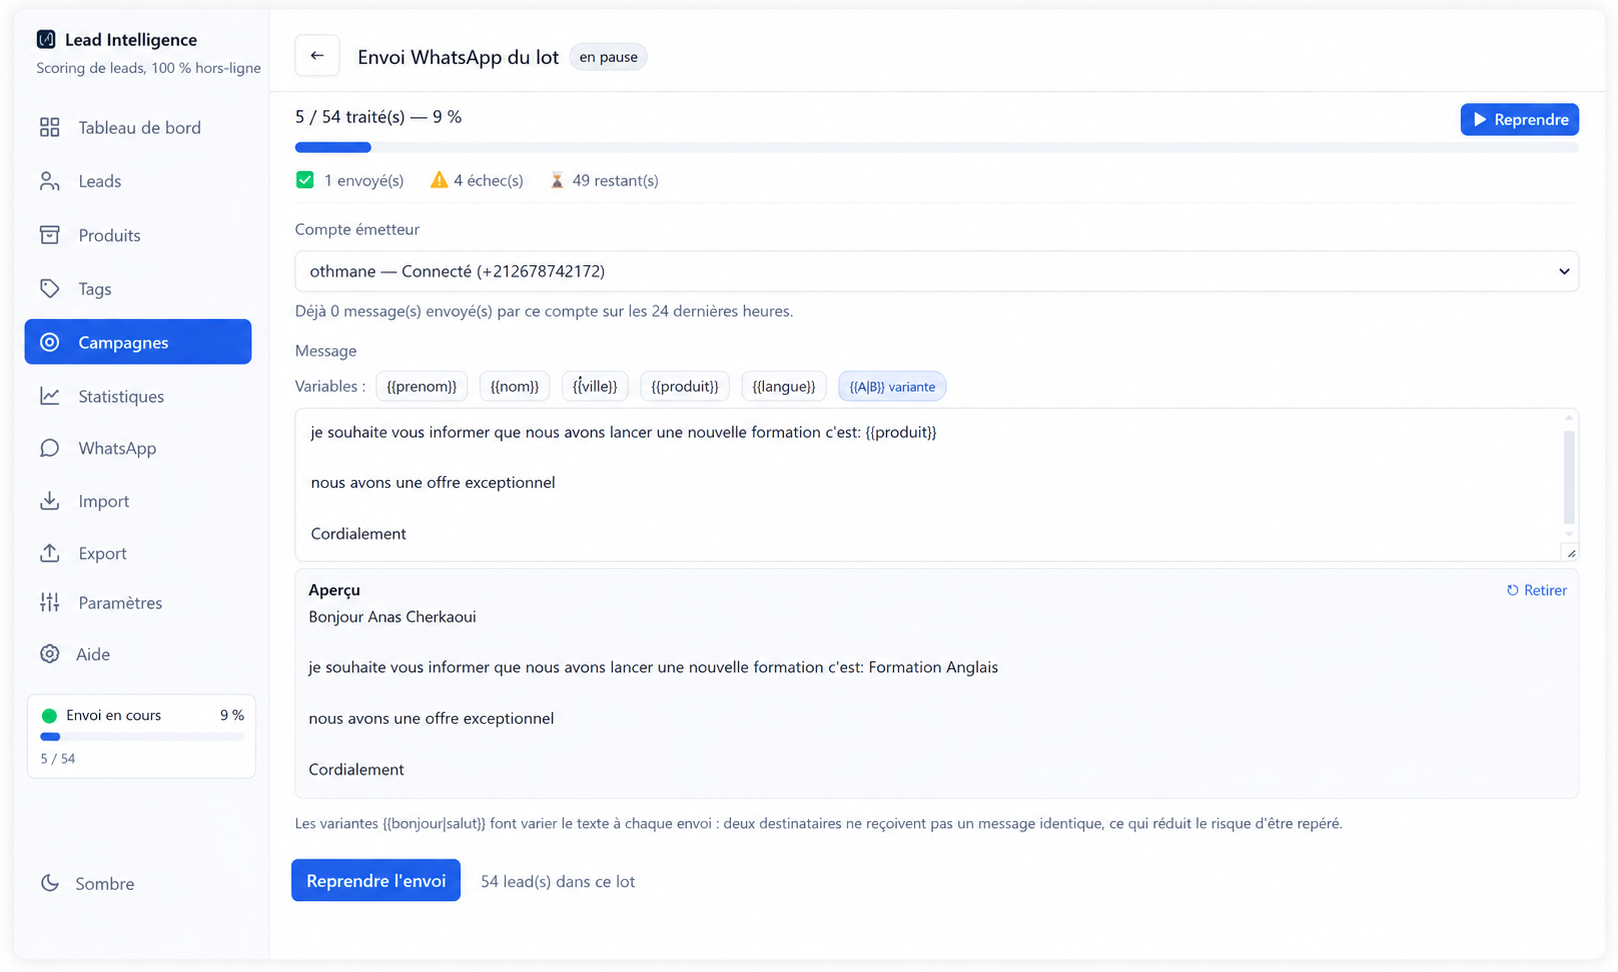Viewport: 1618px width, 972px height.
Task: Click the 'Déjà 0 message(s) envoyé(s)' note
Action: tap(544, 311)
